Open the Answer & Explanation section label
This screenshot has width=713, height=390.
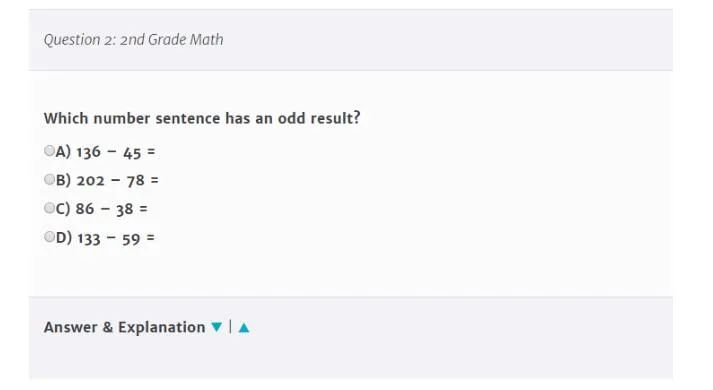click(x=125, y=327)
